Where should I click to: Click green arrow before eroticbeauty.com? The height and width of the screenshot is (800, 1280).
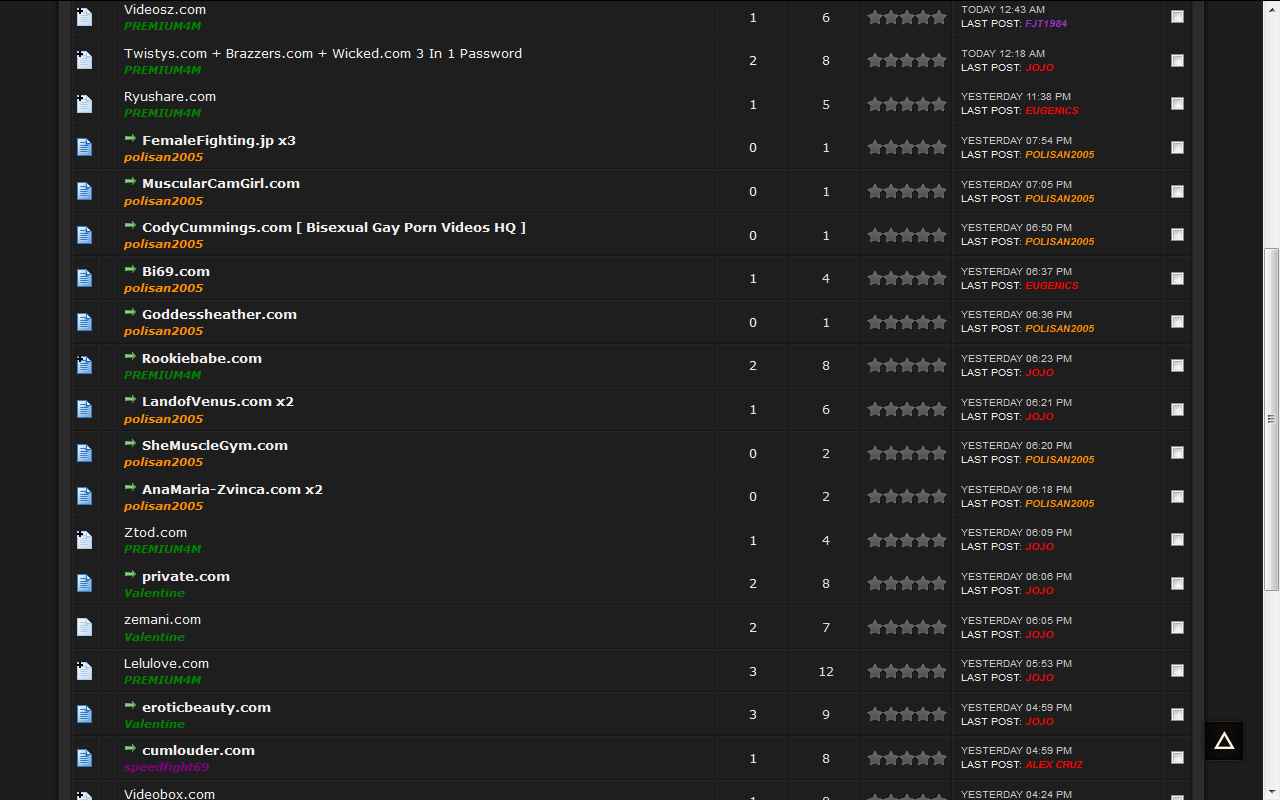click(130, 706)
